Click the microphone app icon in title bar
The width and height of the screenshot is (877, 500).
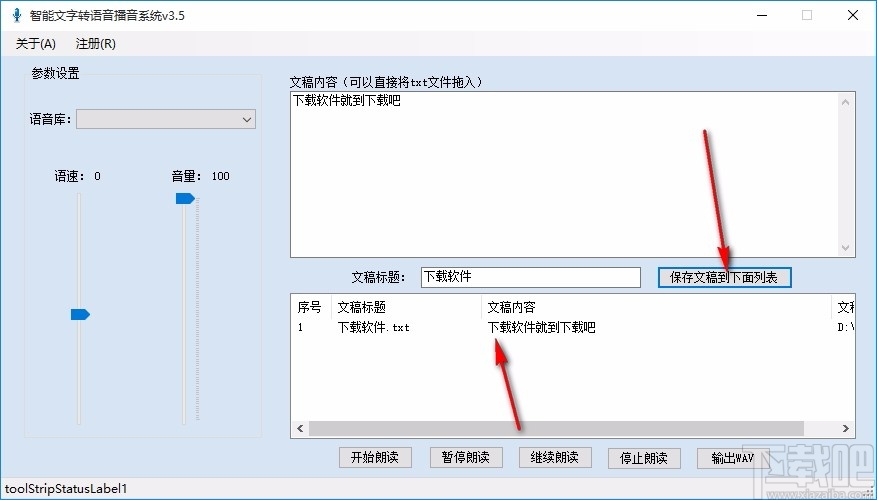coord(17,15)
